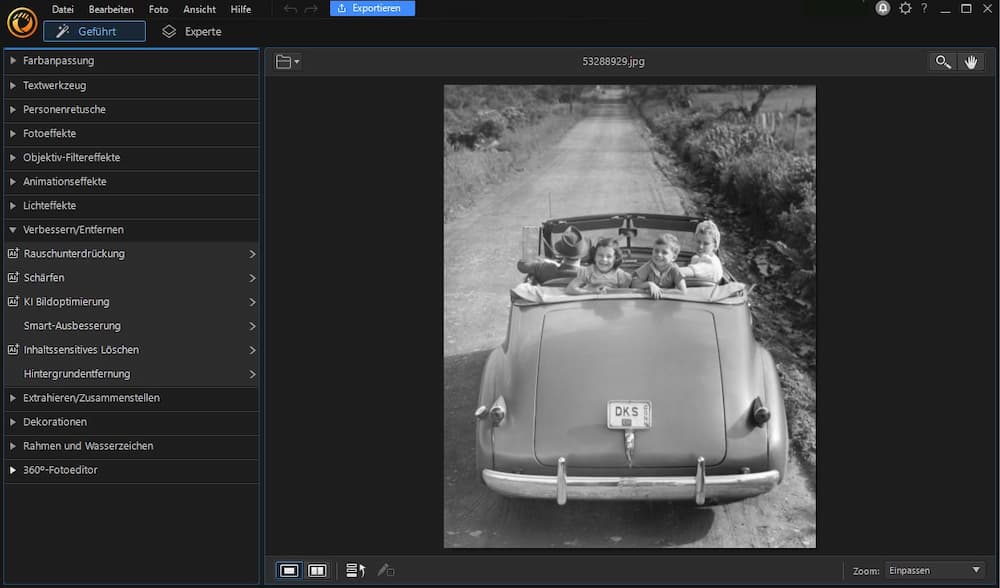Click the help question mark icon
Image resolution: width=1000 pixels, height=588 pixels.
click(924, 8)
